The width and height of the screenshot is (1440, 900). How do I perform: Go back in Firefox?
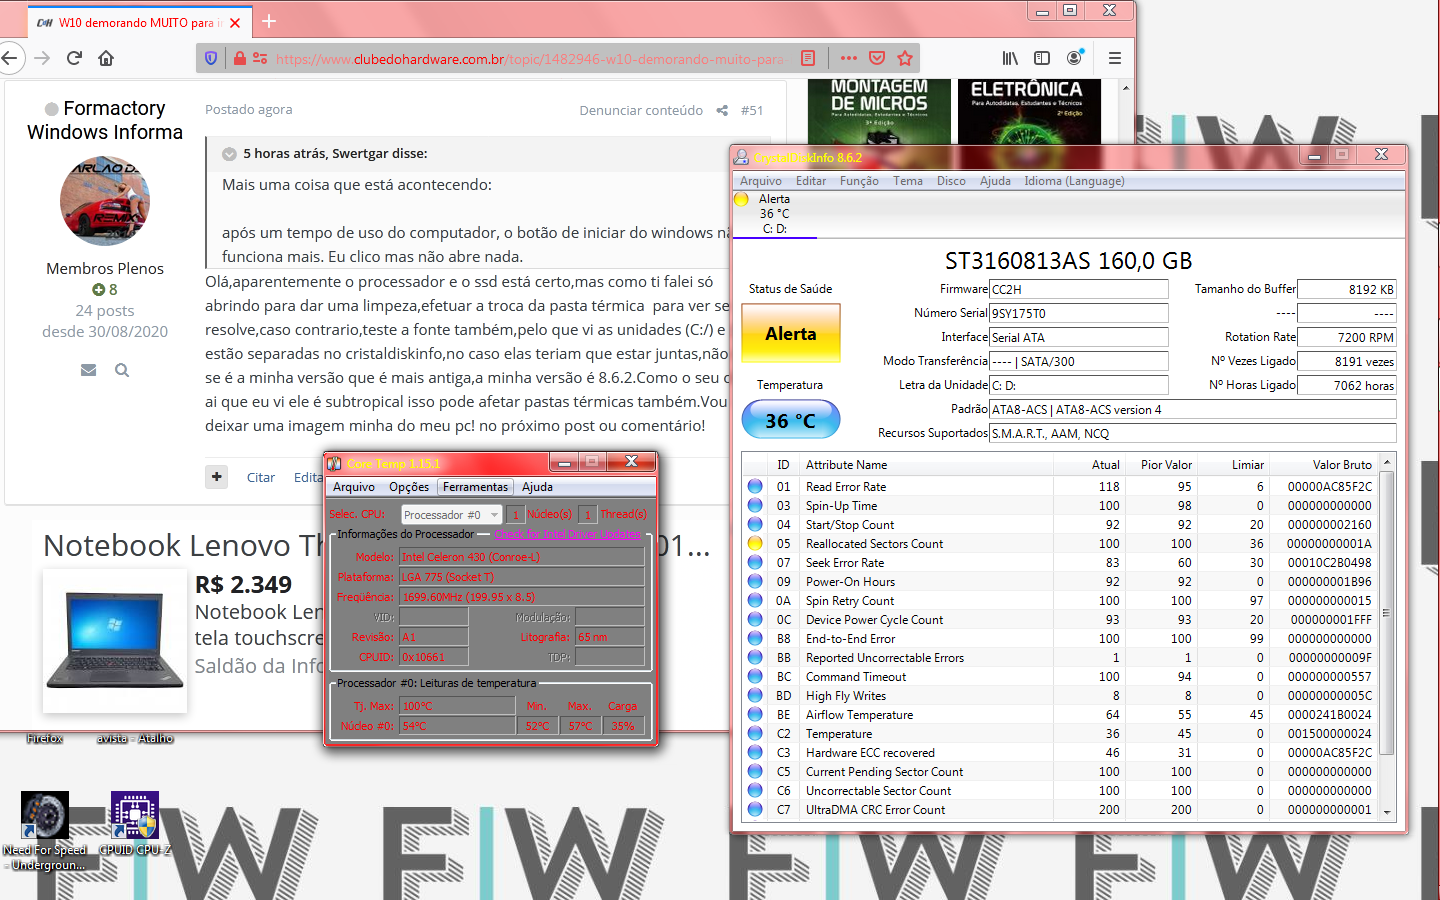pos(9,58)
